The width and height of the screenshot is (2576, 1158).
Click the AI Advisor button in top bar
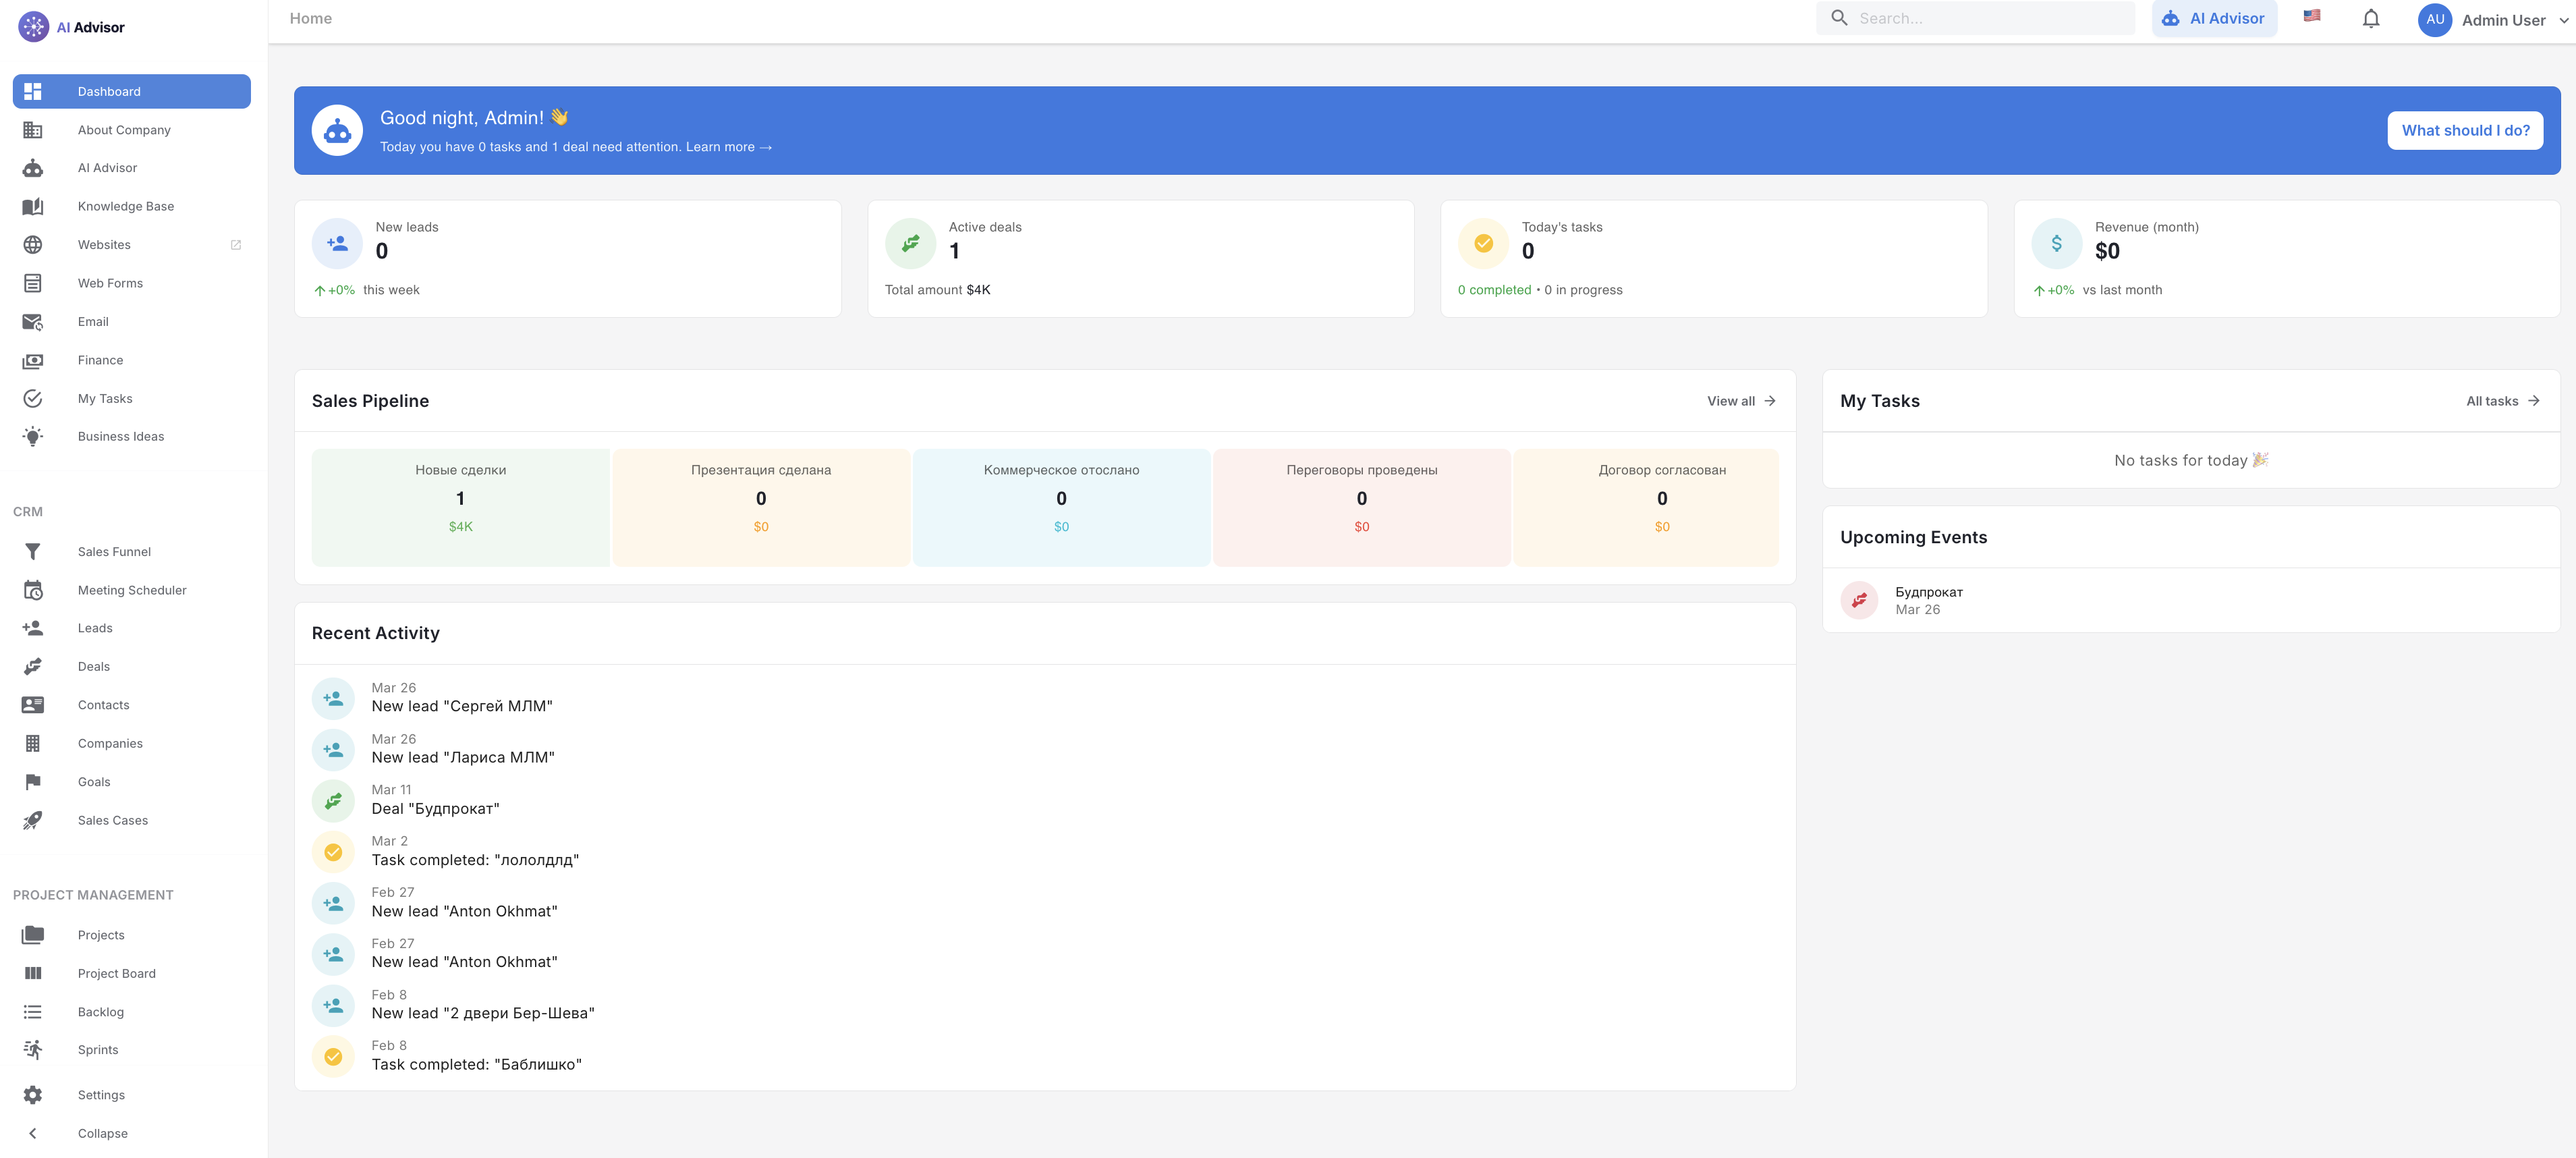tap(2214, 18)
